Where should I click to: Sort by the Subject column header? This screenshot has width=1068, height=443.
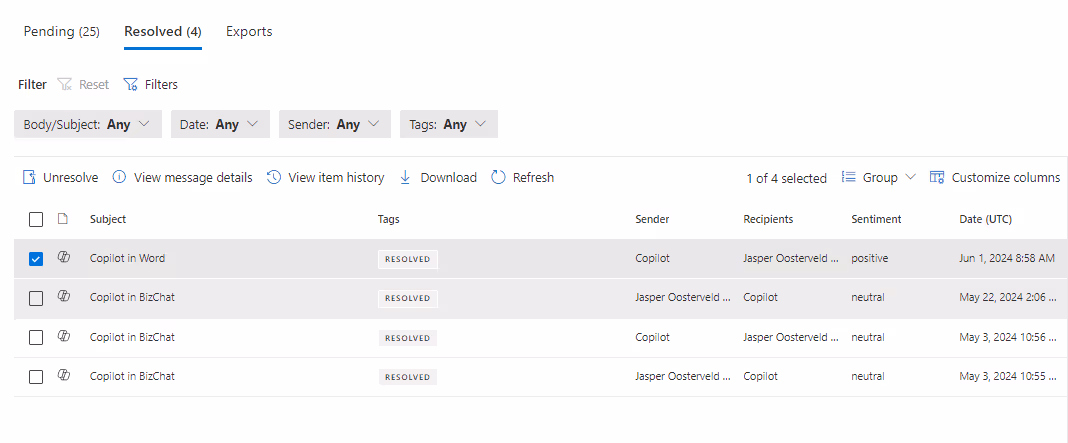coord(108,219)
